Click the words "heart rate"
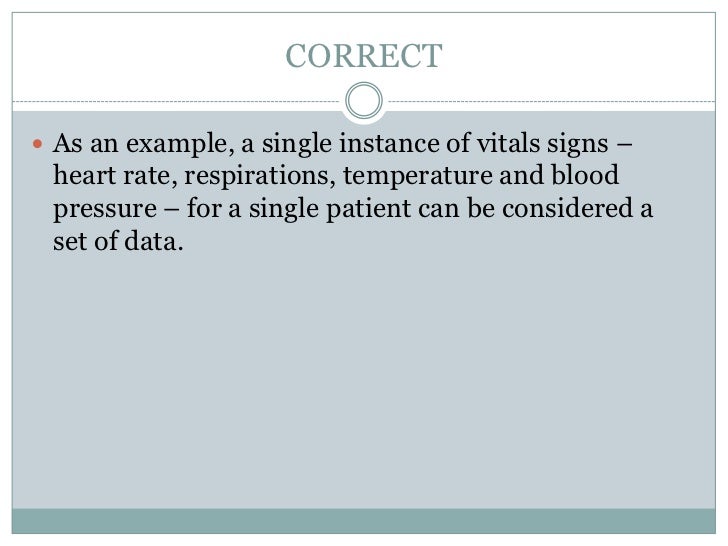Image resolution: width=728 pixels, height=546 pixels. 112,176
